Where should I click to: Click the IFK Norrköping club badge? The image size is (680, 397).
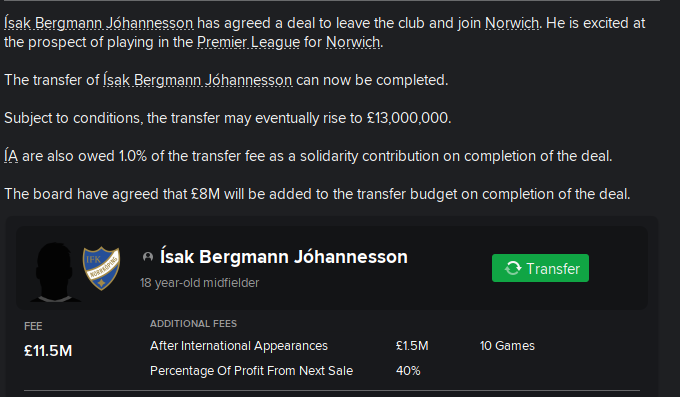point(101,268)
